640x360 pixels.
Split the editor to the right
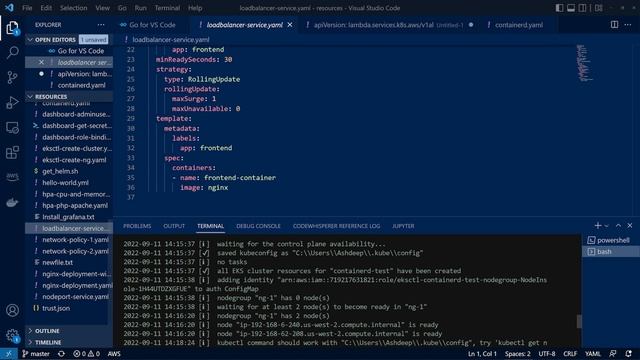(x=614, y=24)
